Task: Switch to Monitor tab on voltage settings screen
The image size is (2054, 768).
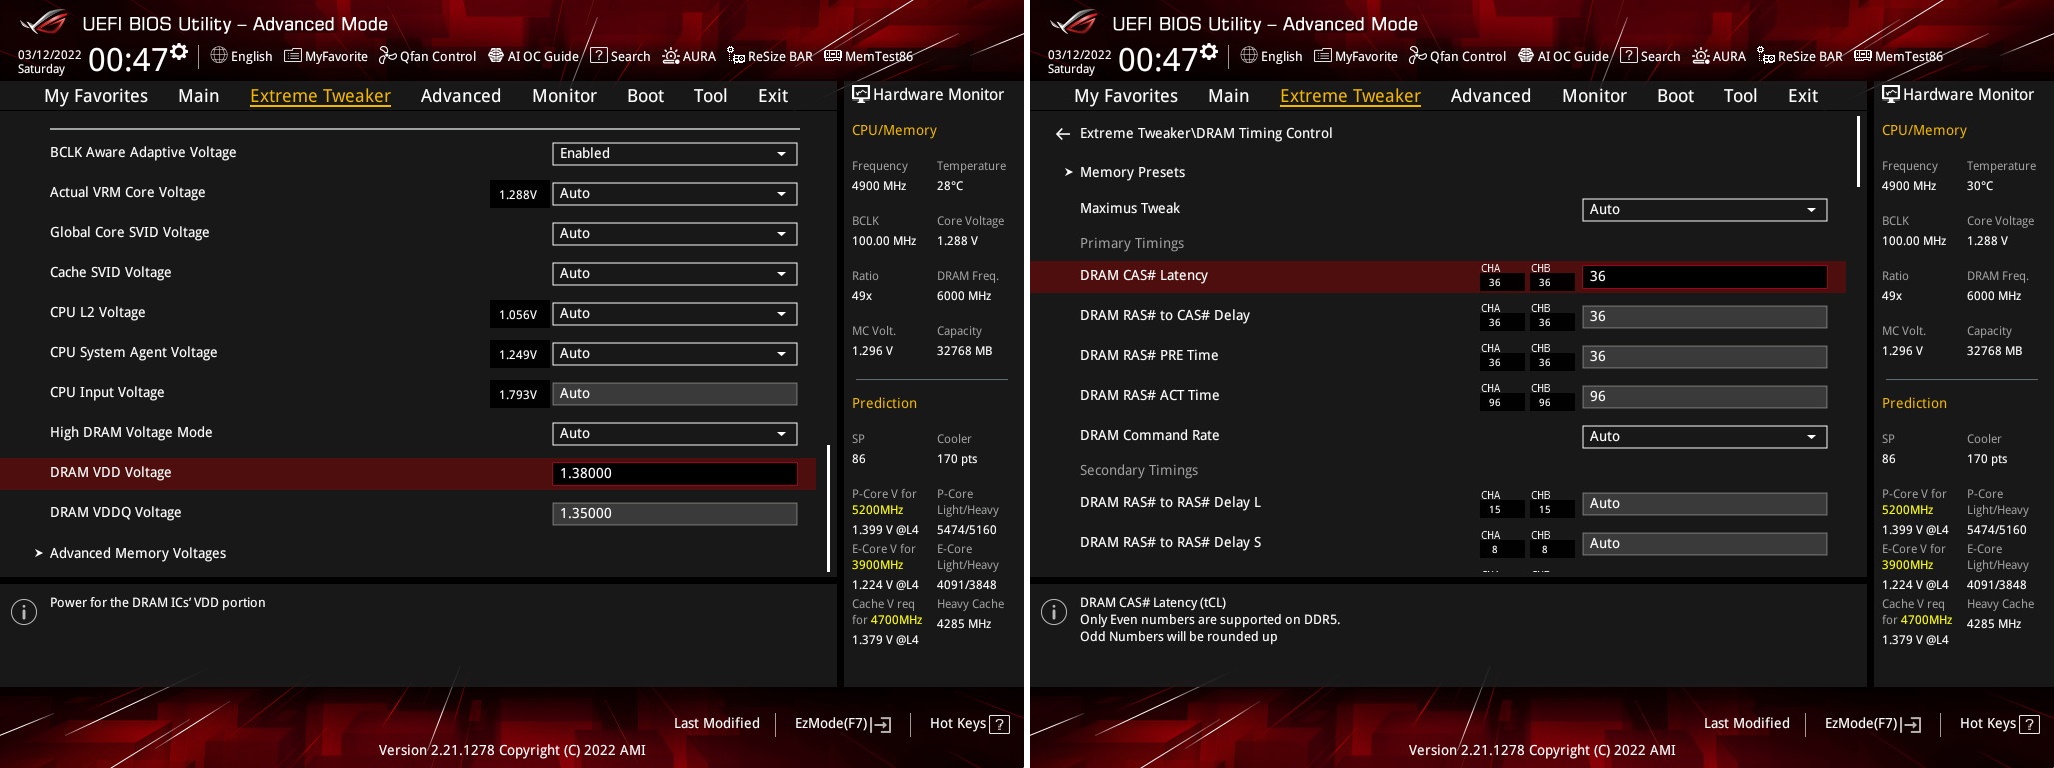Action: (564, 95)
